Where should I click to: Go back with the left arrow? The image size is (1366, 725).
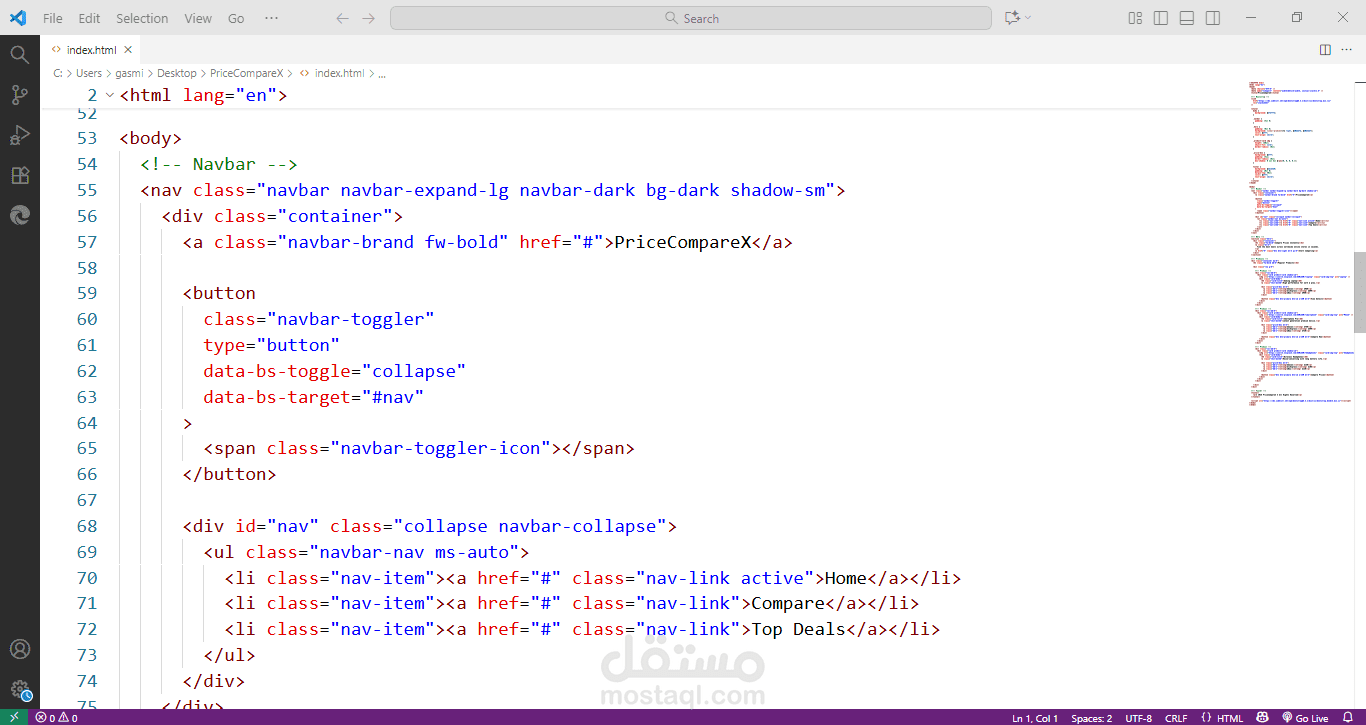(x=343, y=18)
